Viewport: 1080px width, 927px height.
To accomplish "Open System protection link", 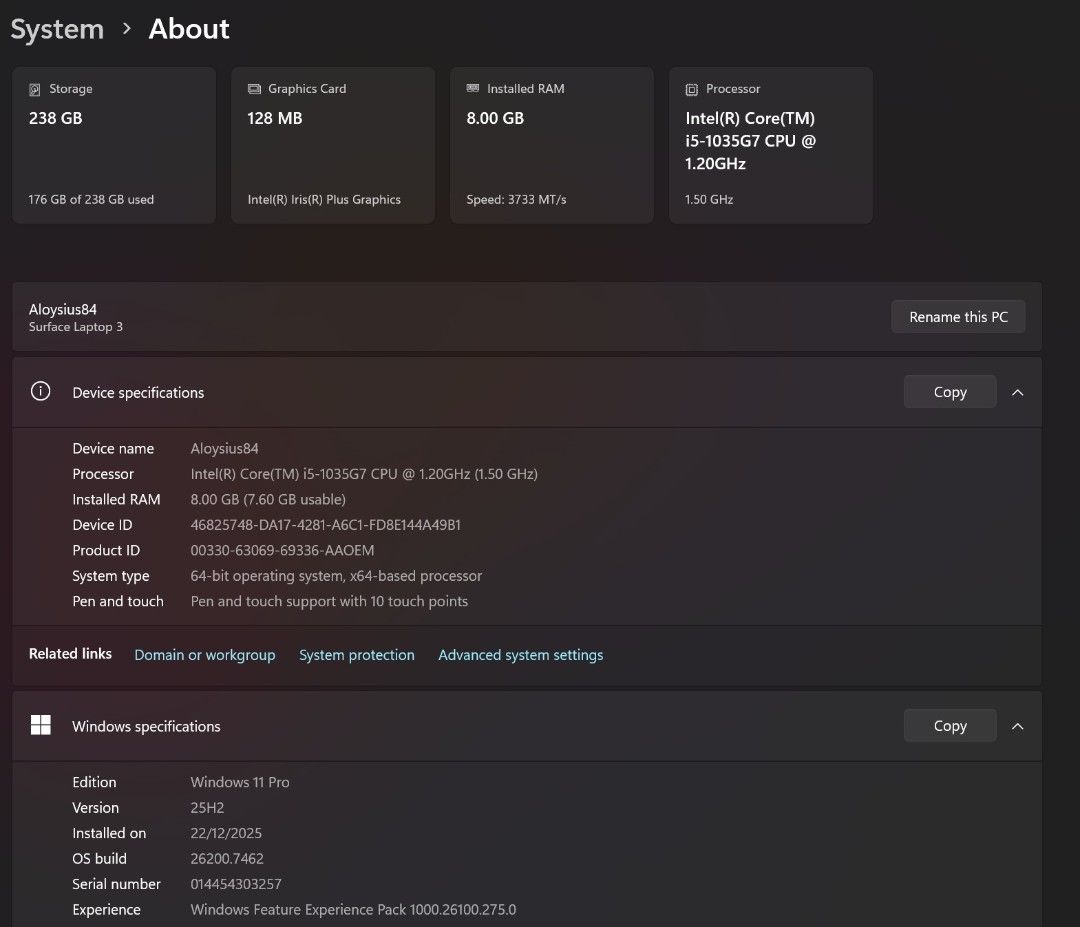I will click(x=357, y=655).
